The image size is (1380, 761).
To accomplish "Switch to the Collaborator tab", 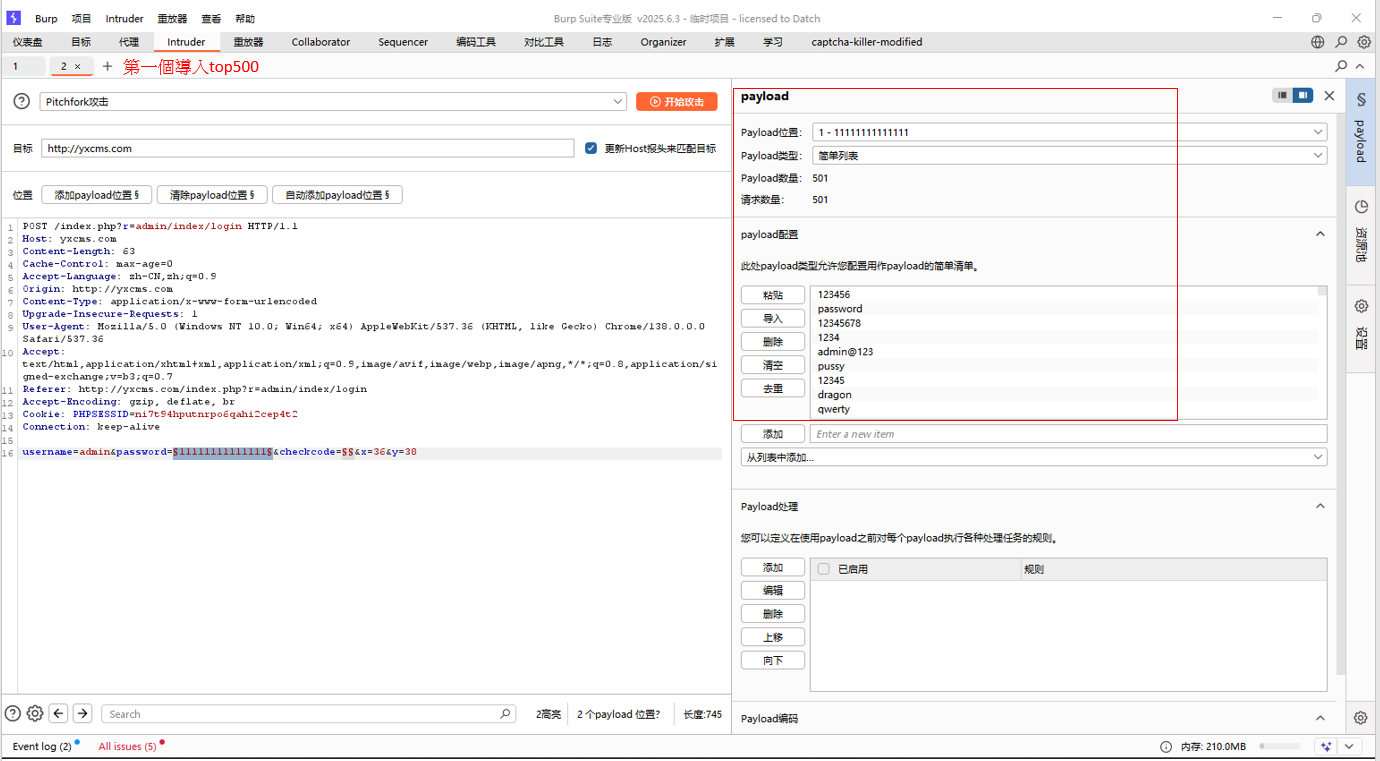I will pyautogui.click(x=321, y=42).
